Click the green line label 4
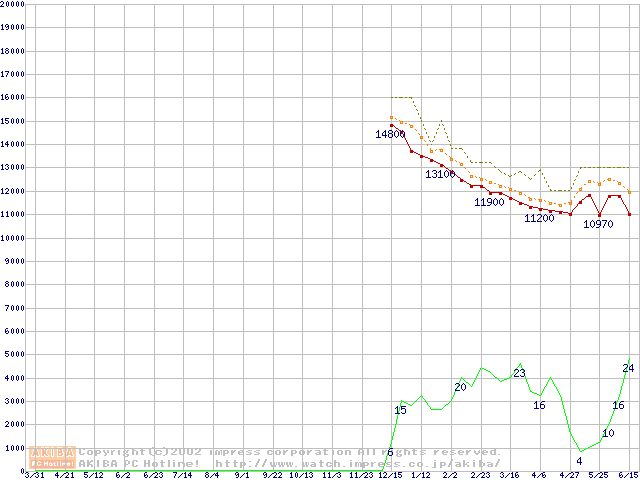Image resolution: width=640 pixels, height=480 pixels. pyautogui.click(x=579, y=460)
